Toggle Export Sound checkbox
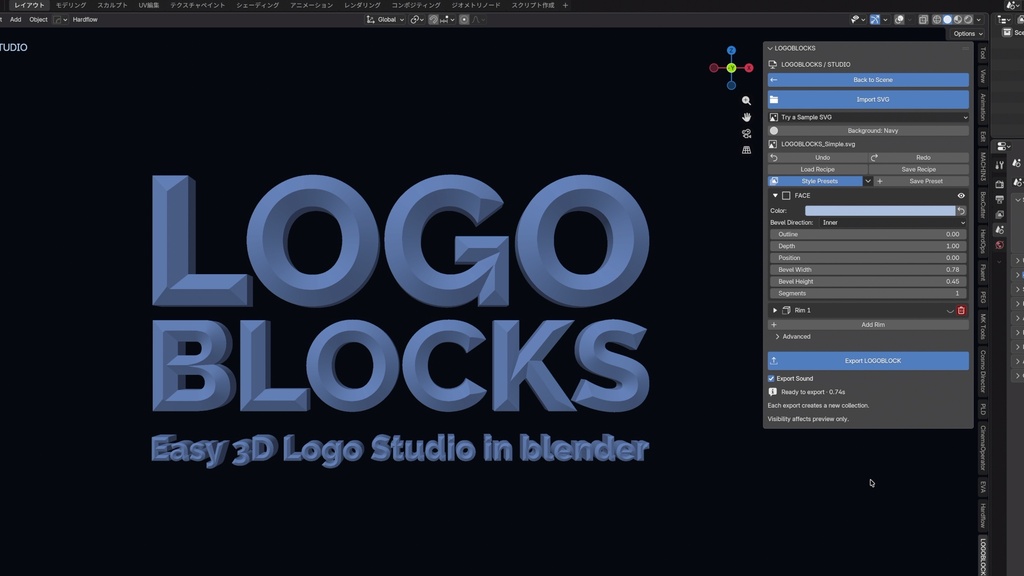This screenshot has height=576, width=1024. click(x=771, y=379)
